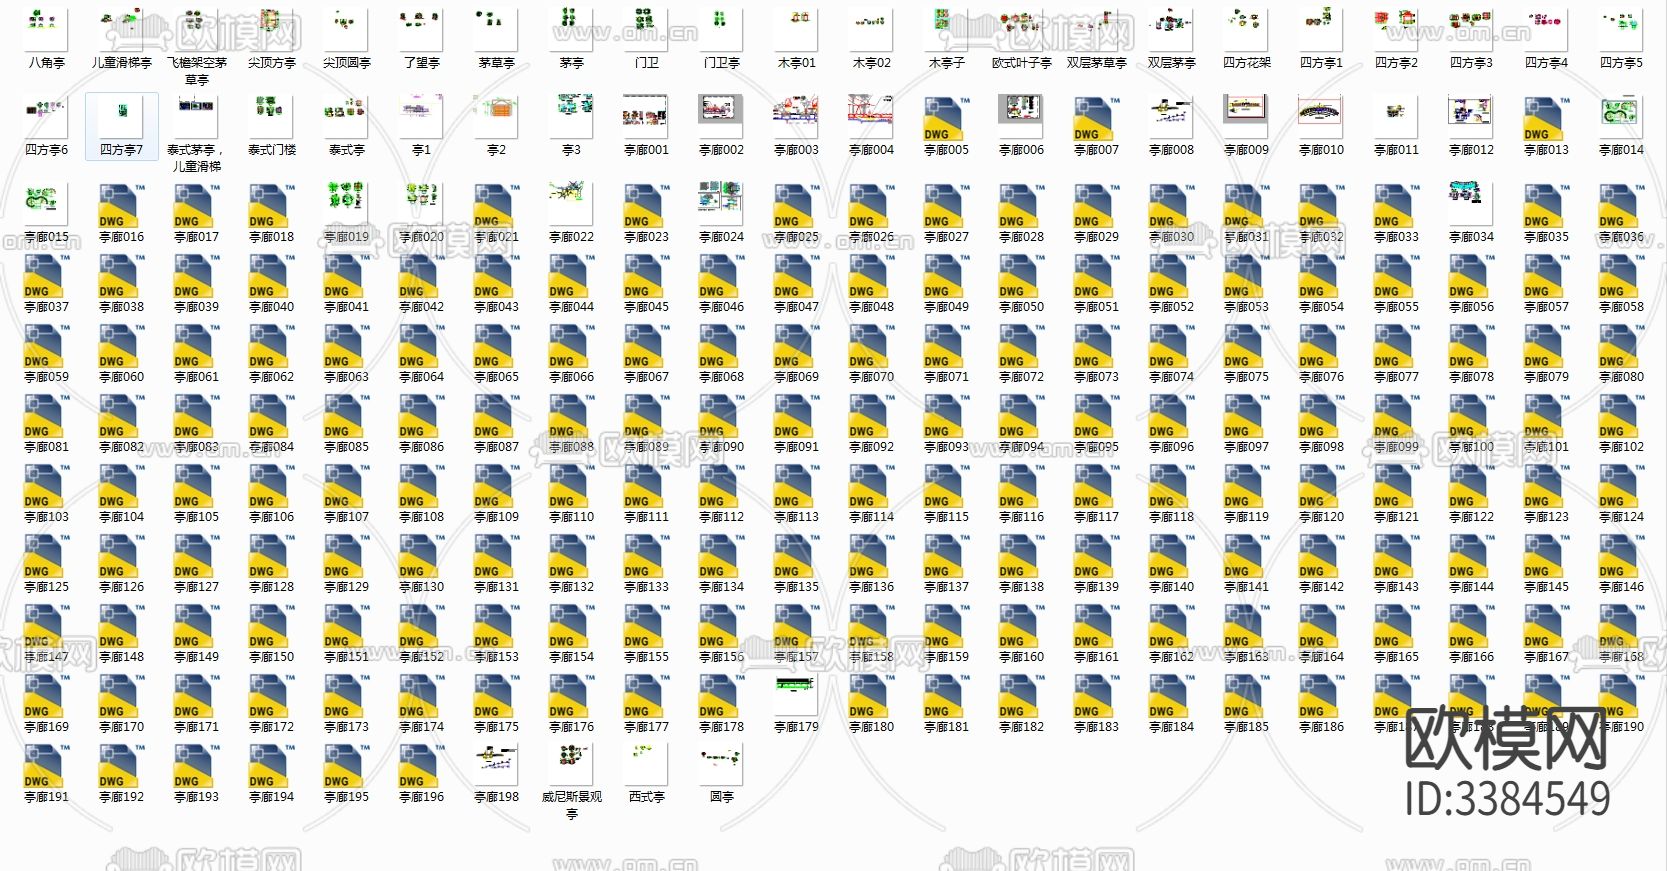Open the 尖顶方亭 file thumbnail
This screenshot has height=871, width=1667.
click(271, 29)
